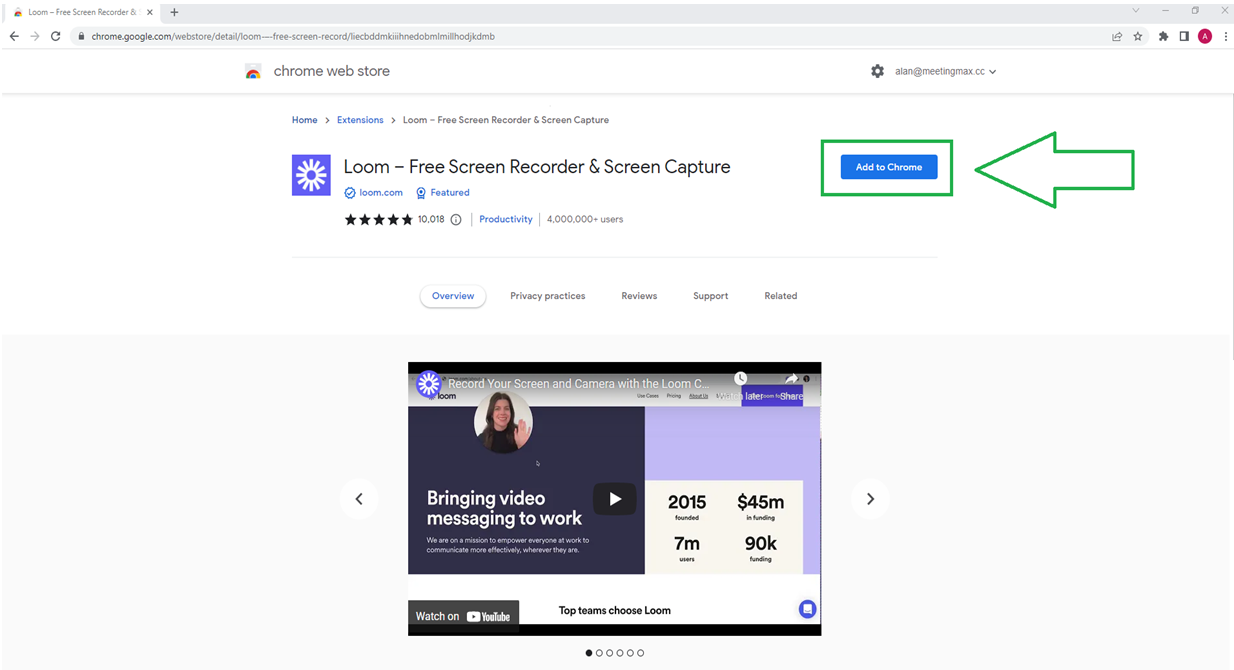This screenshot has width=1234, height=670.
Task: Click the Loom channel logo in video
Action: [x=429, y=384]
